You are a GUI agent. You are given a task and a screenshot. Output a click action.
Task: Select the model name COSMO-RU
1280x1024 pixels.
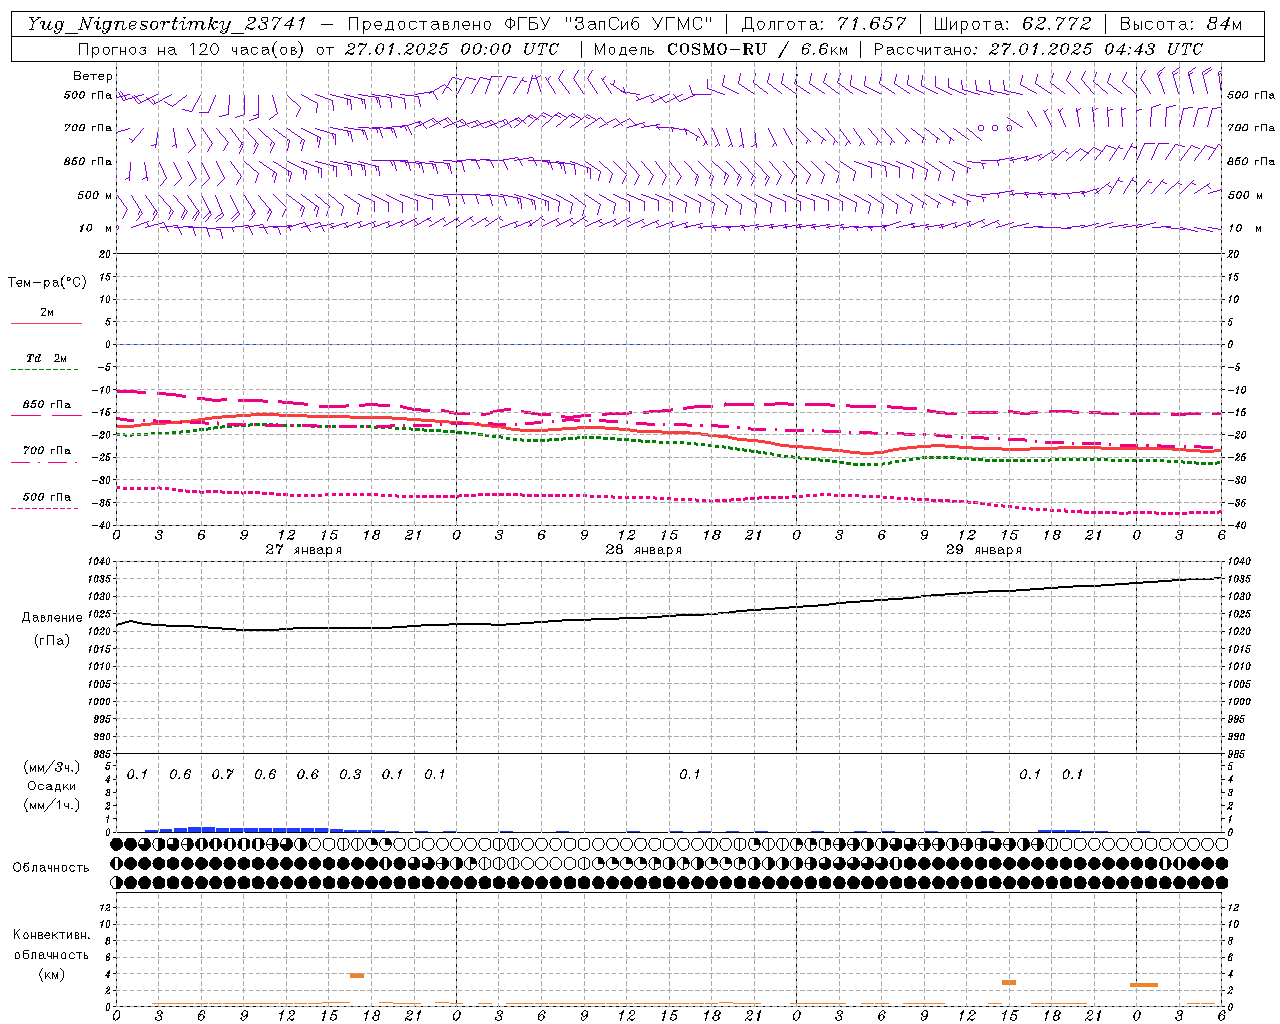click(716, 49)
